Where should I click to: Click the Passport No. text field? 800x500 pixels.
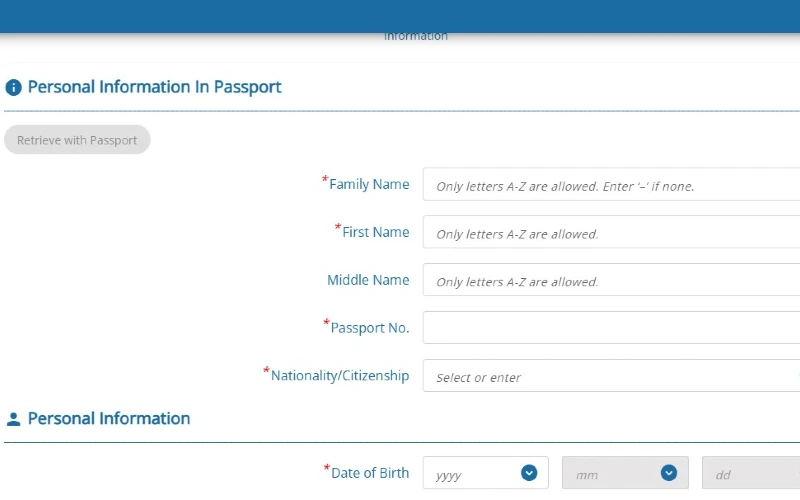pyautogui.click(x=610, y=328)
